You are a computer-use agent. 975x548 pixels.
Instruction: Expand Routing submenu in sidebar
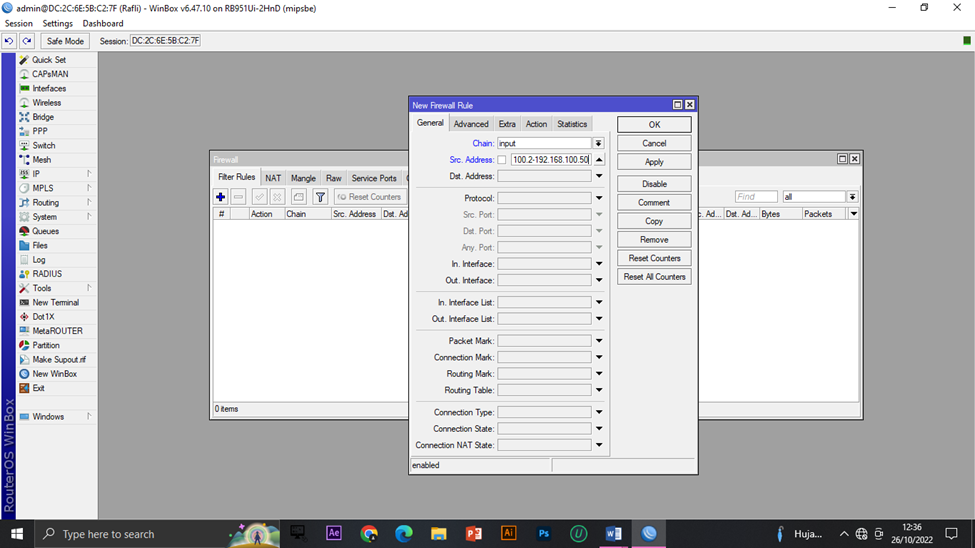pyautogui.click(x=89, y=203)
